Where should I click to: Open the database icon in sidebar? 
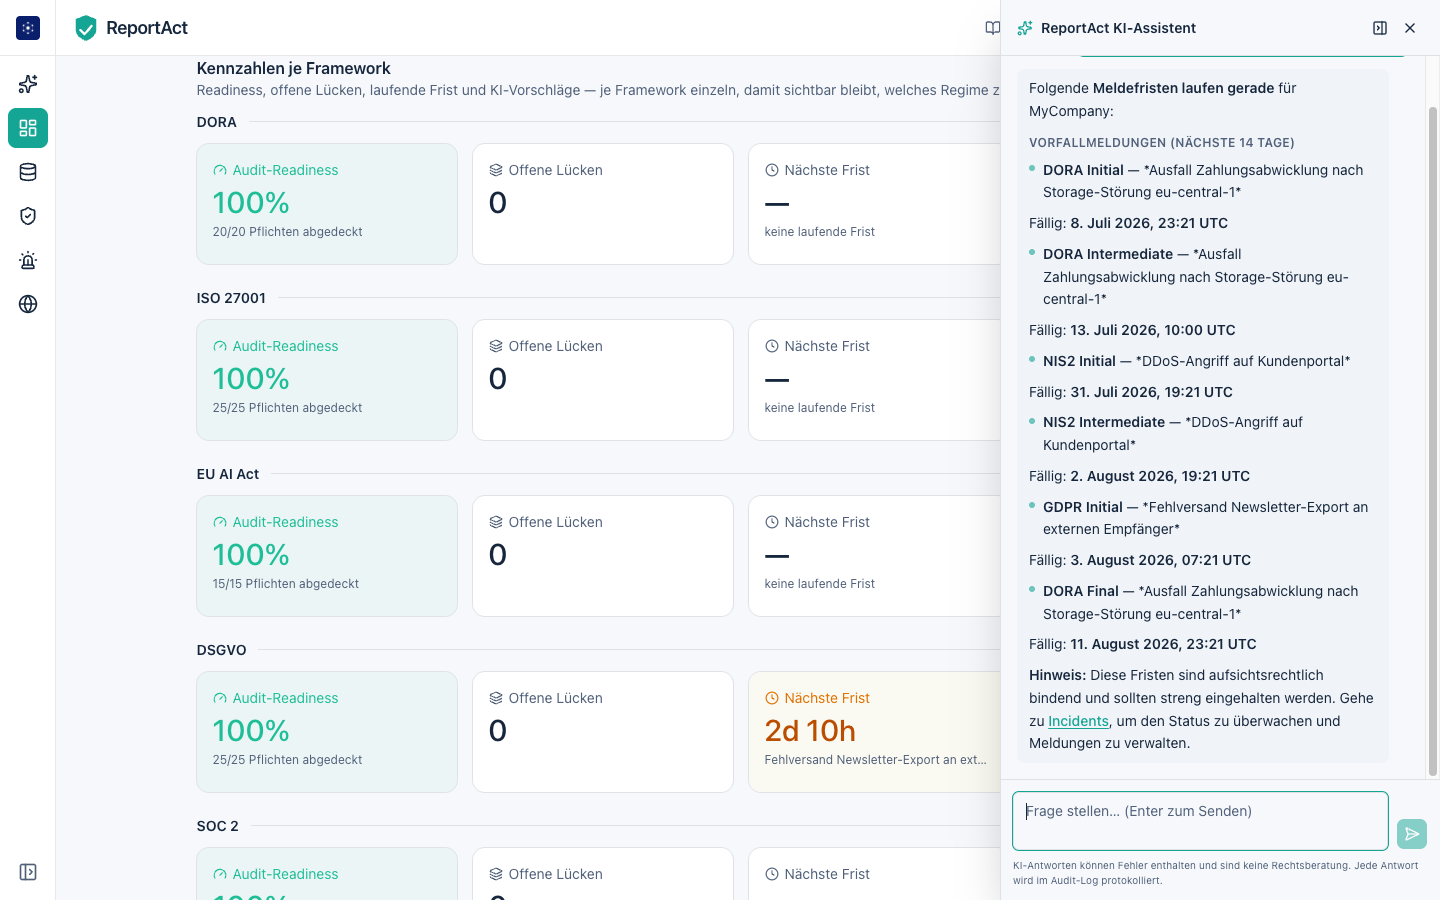[28, 172]
